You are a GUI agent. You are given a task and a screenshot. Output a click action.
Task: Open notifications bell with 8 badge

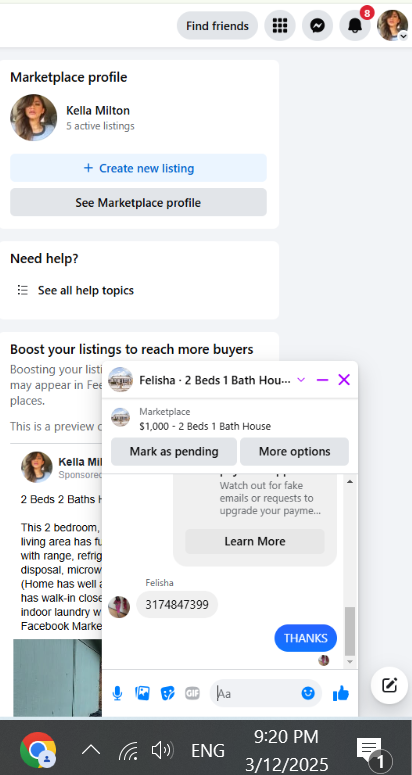click(x=355, y=26)
